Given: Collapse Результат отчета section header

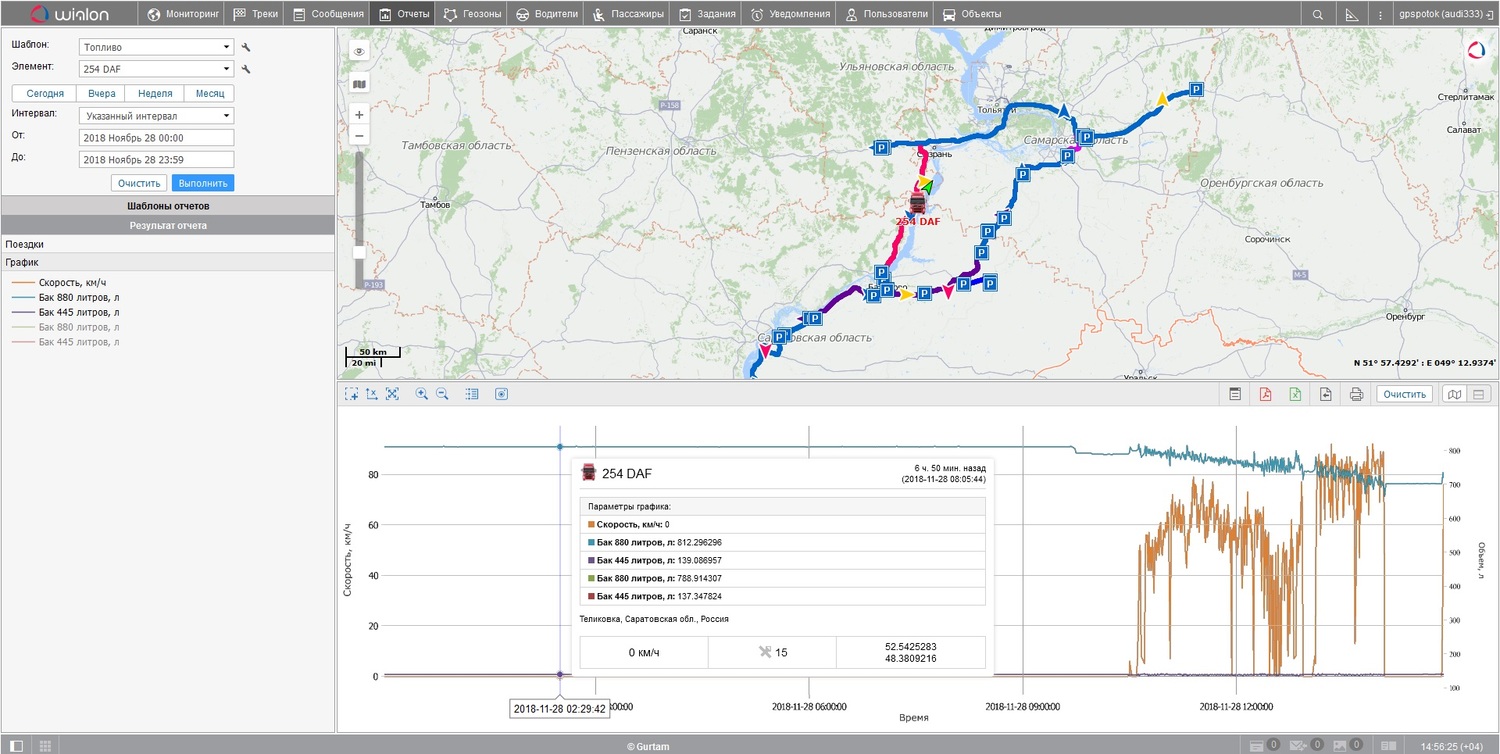Looking at the screenshot, I should click(x=167, y=226).
